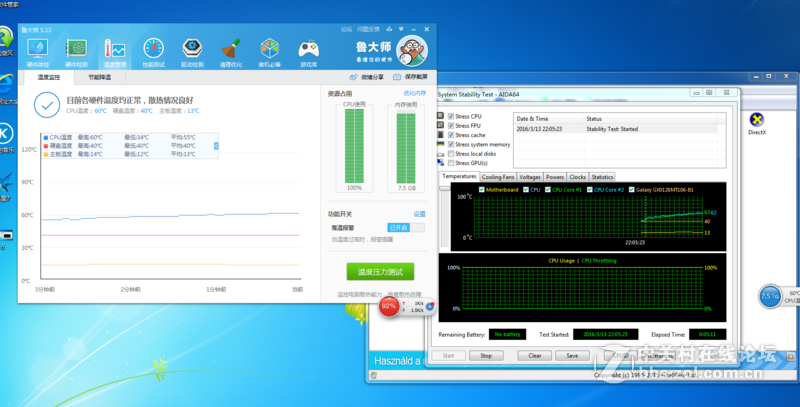Screen dimensions: 800x407
Task: Enable Stress local disks checkbox
Action: click(451, 154)
